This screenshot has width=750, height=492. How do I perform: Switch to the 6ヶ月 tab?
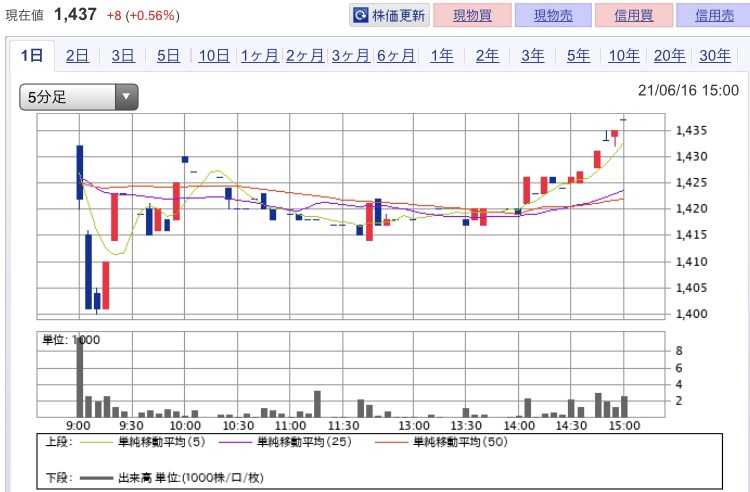tap(396, 56)
